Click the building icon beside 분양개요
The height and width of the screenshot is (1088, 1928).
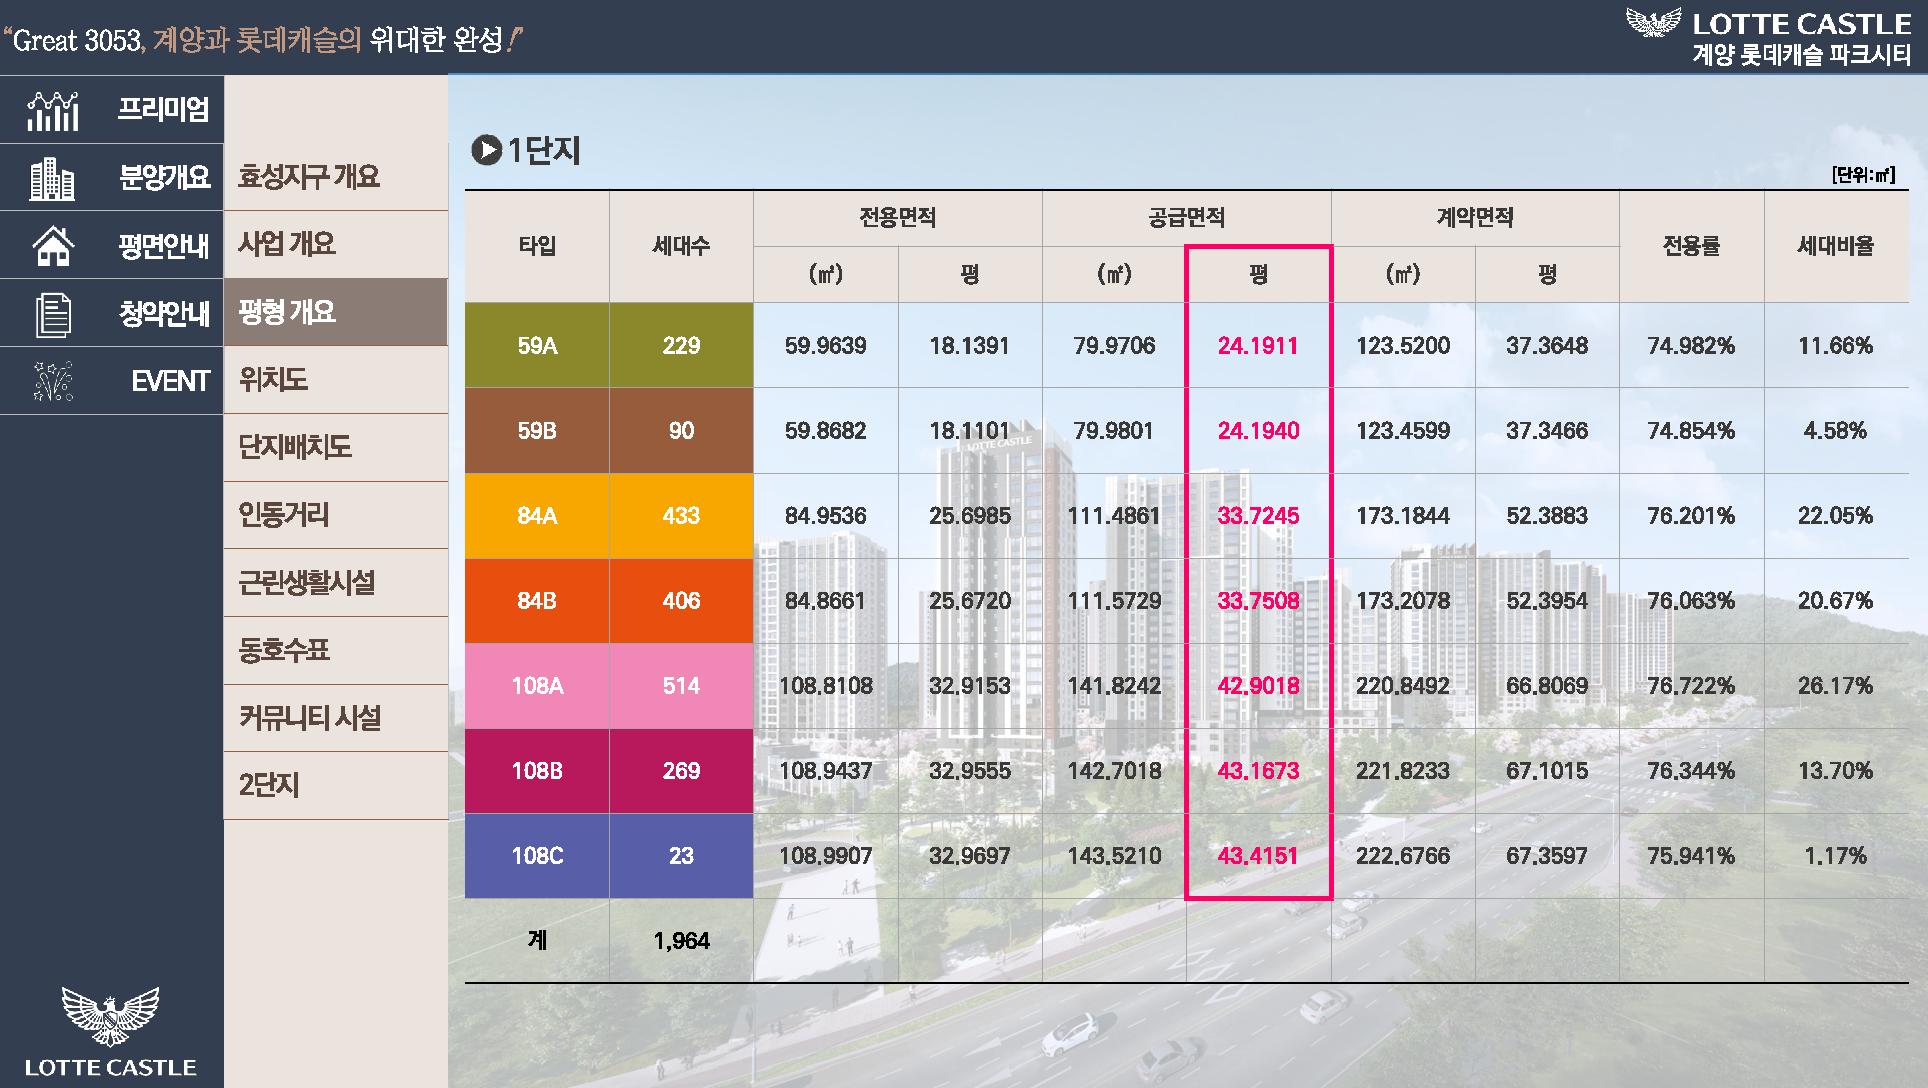52,179
